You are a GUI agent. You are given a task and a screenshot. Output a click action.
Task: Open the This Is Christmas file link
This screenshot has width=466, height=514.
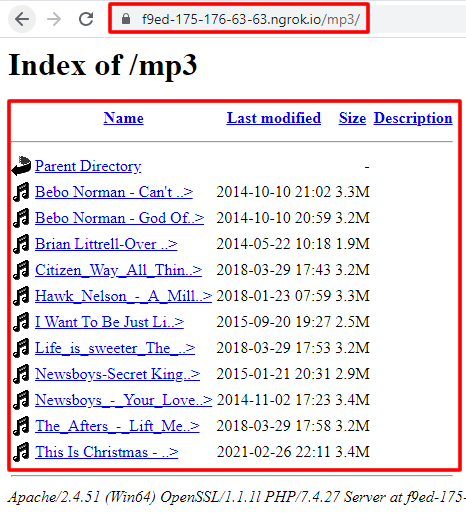coord(107,452)
